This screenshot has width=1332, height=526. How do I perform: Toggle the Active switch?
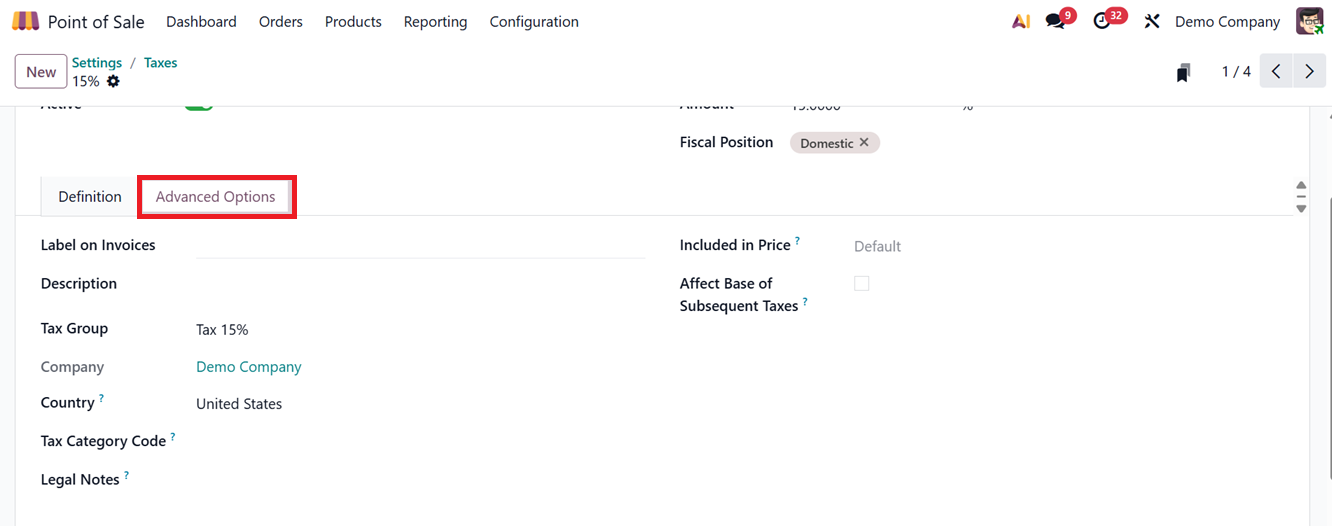(199, 104)
